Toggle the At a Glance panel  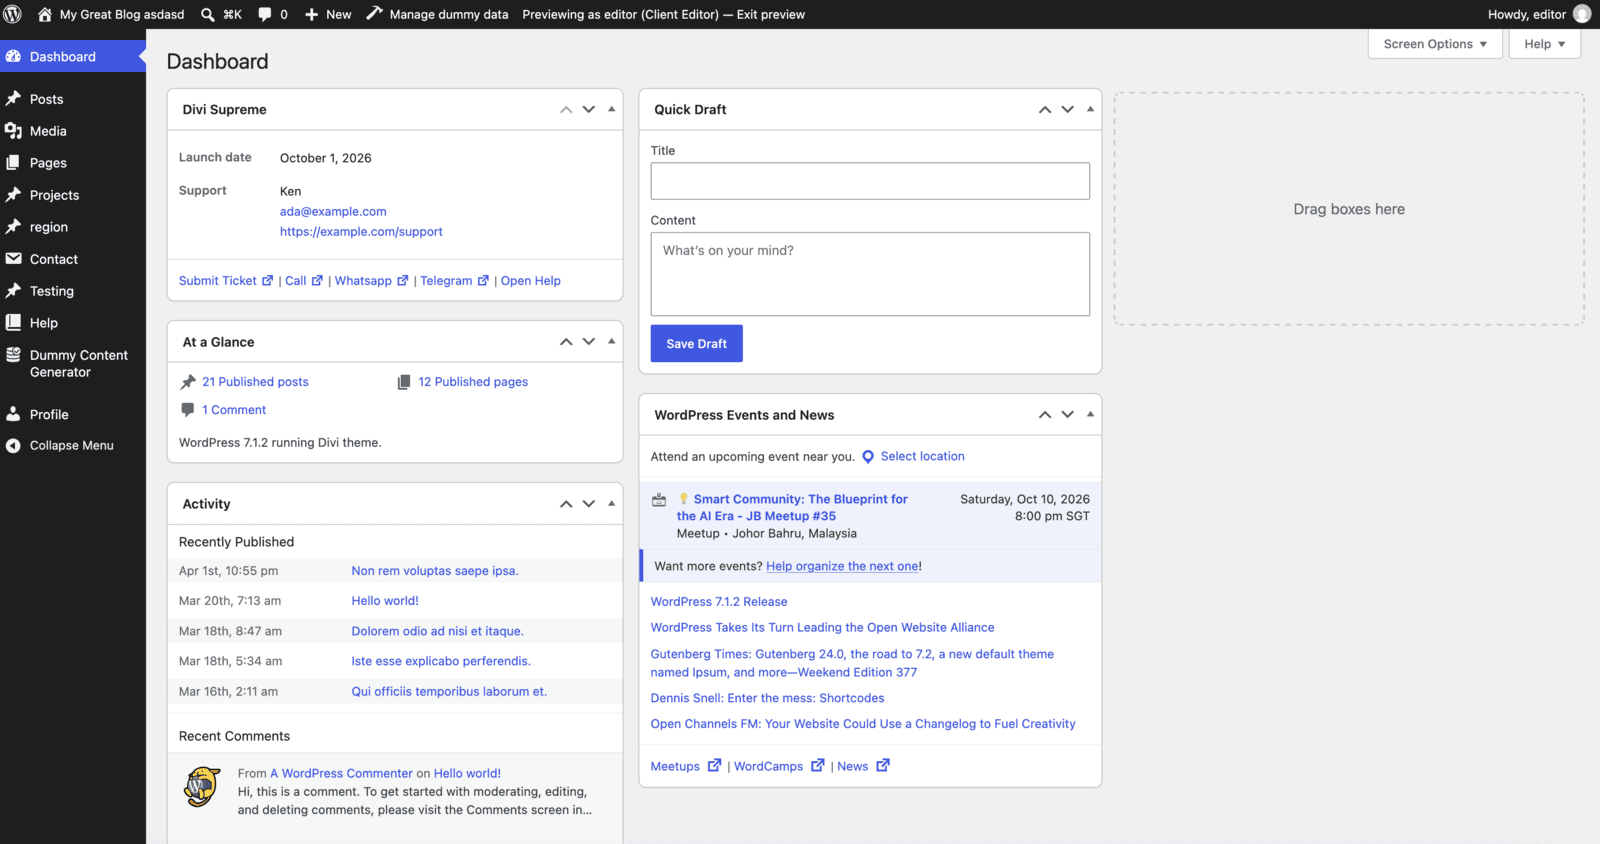(611, 341)
